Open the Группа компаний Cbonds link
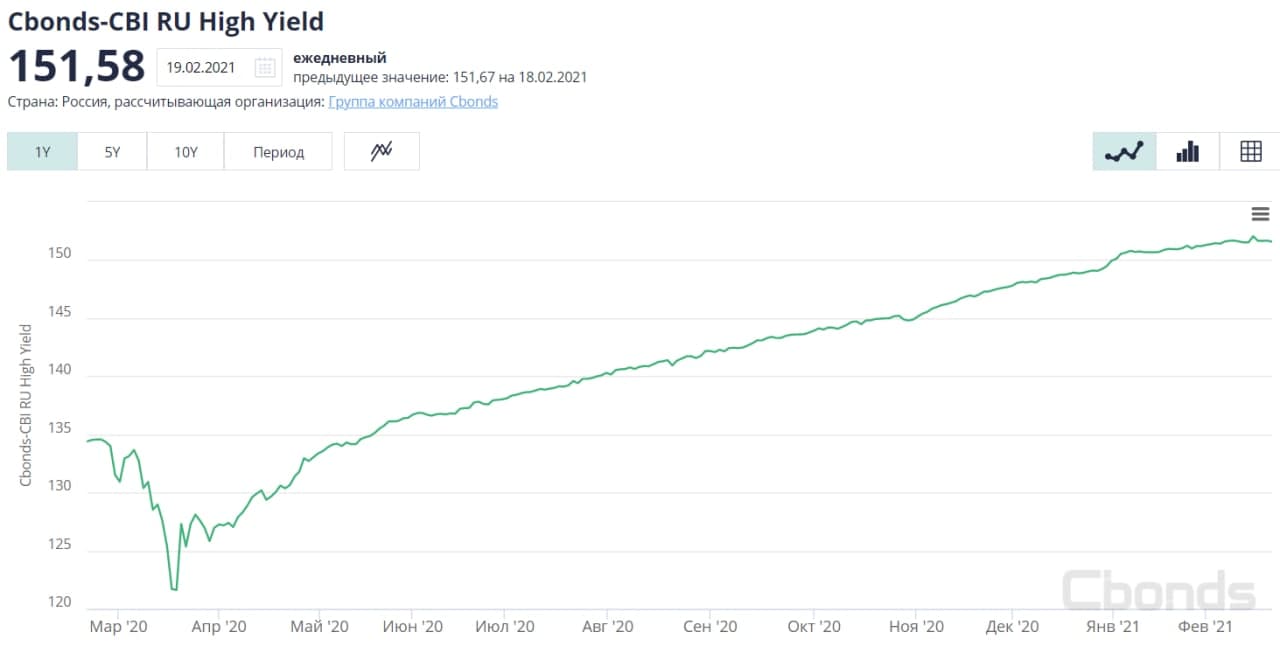 (x=413, y=102)
